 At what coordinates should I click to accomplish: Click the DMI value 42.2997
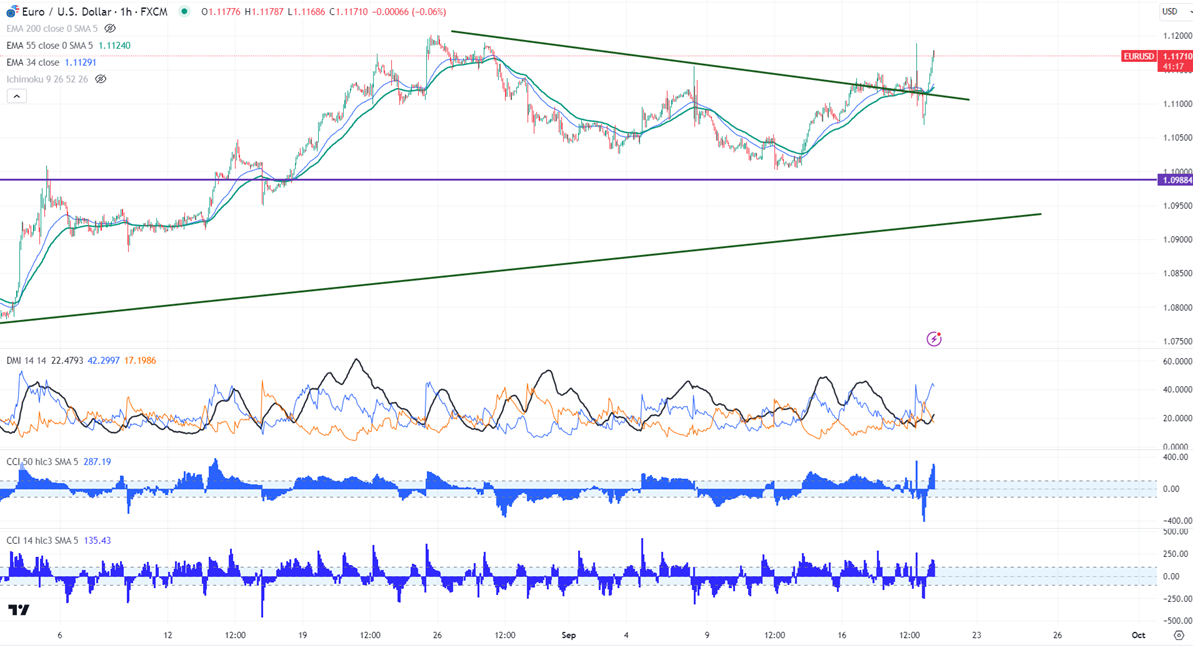[x=103, y=360]
